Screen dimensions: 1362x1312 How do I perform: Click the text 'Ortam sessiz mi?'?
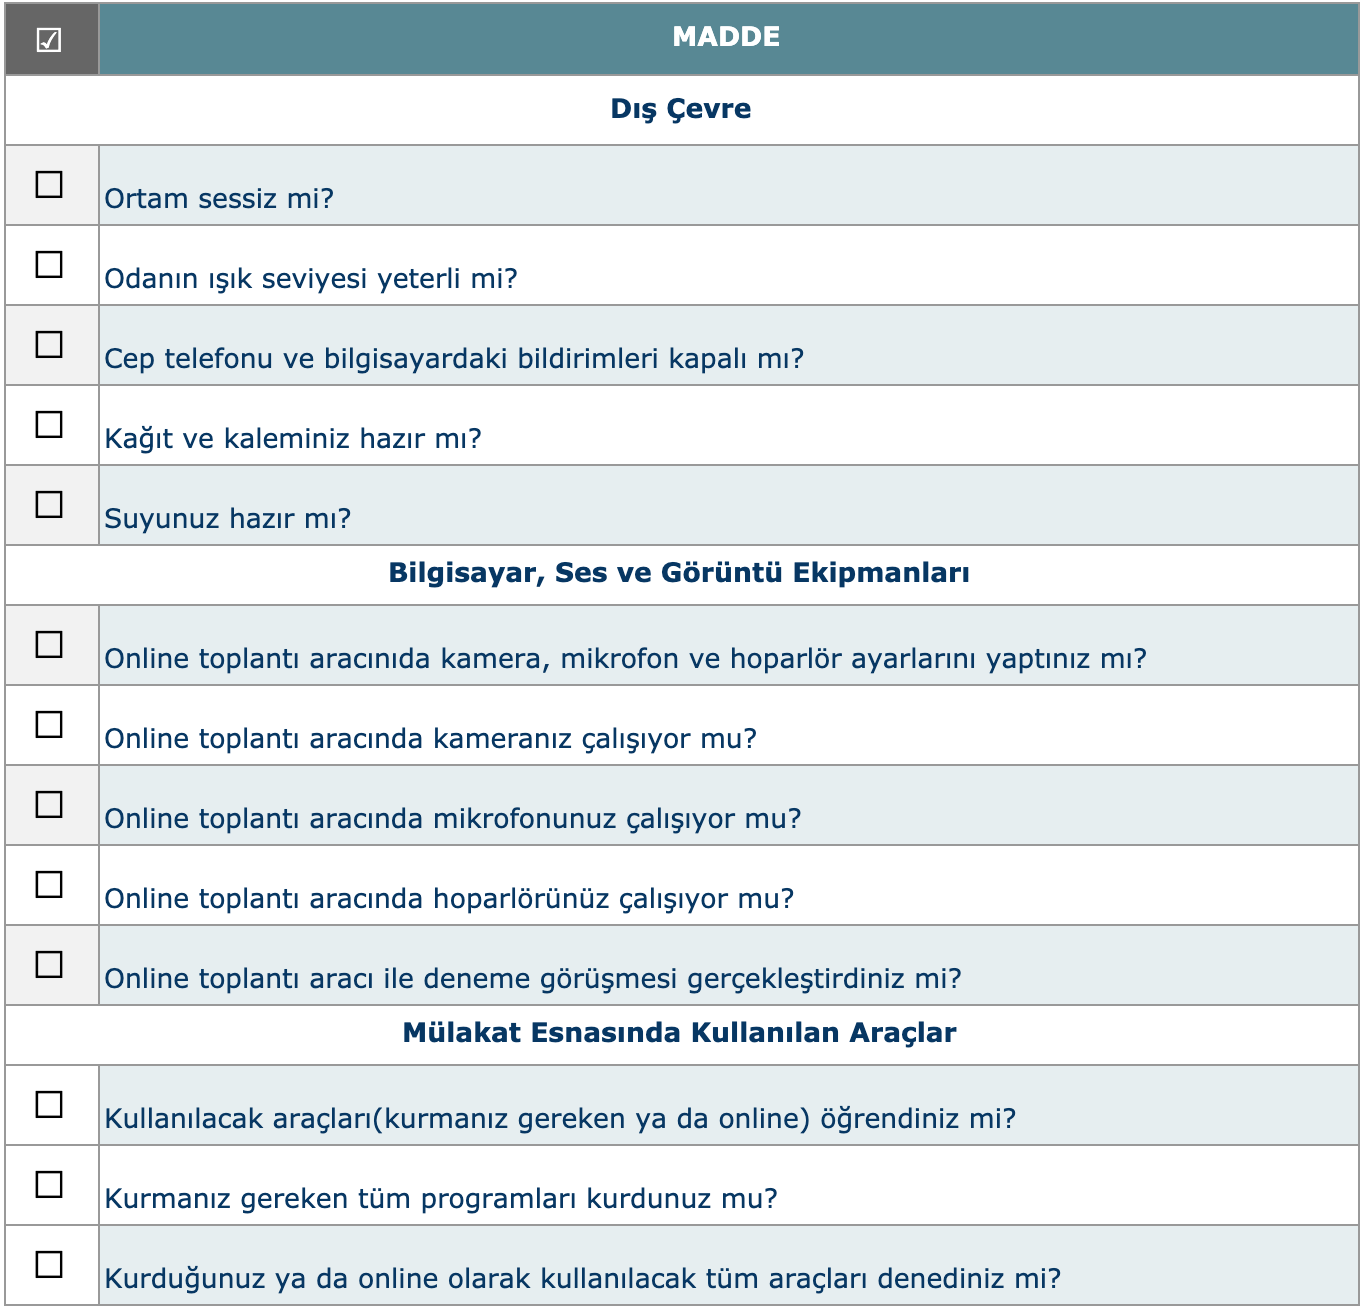tap(219, 199)
